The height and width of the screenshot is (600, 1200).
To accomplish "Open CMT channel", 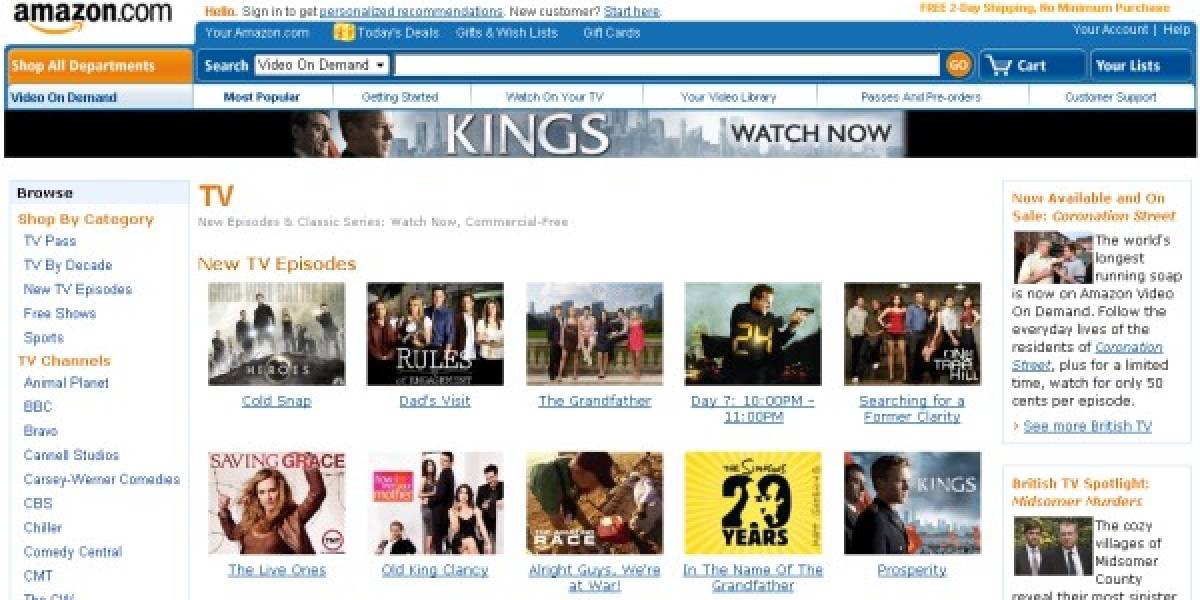I will point(38,576).
